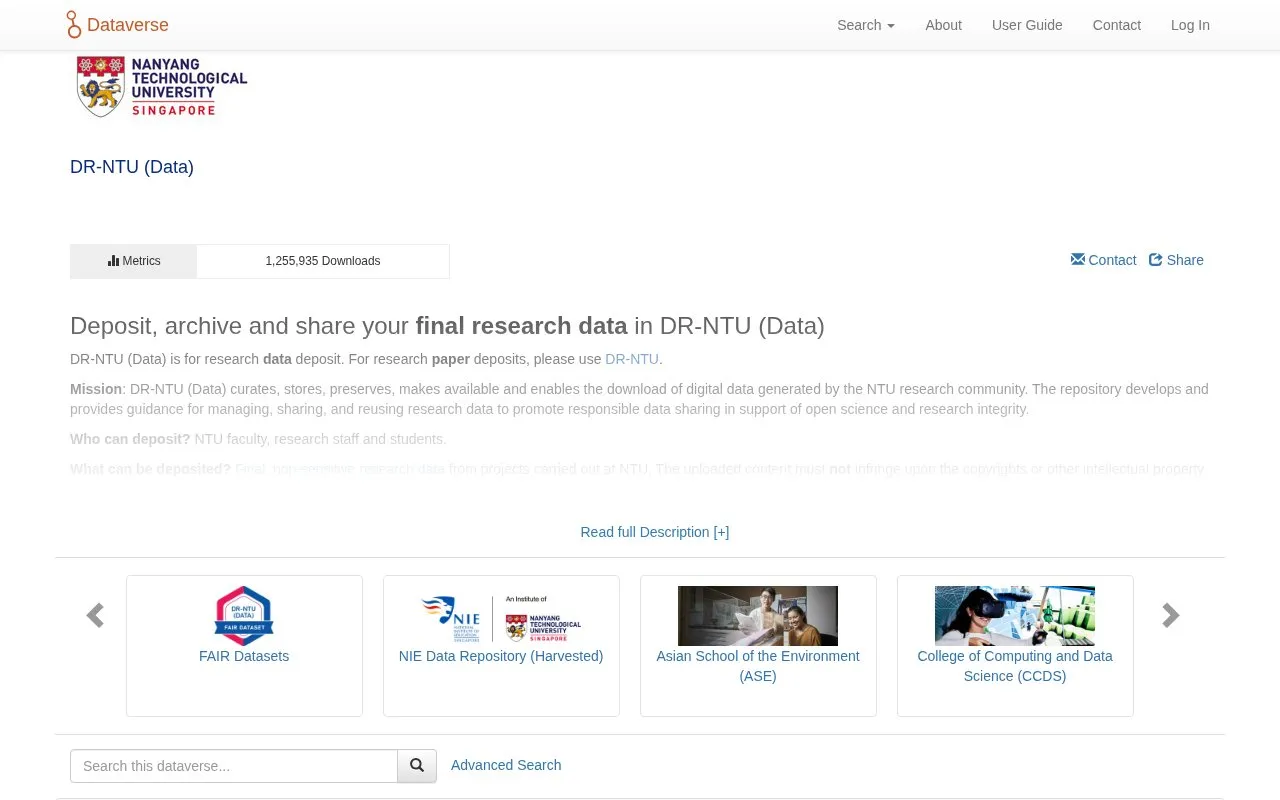Open the Nanyang Technological University logo
The width and height of the screenshot is (1280, 800).
click(162, 86)
